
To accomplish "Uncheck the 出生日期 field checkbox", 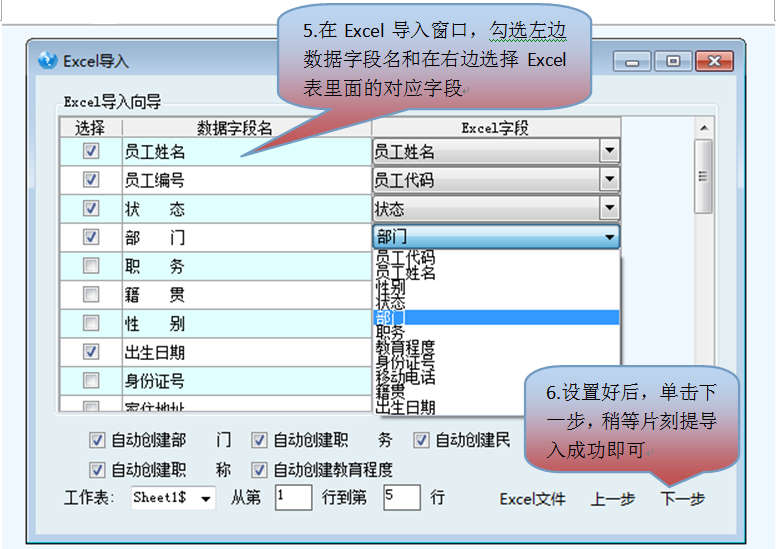I will pyautogui.click(x=91, y=351).
